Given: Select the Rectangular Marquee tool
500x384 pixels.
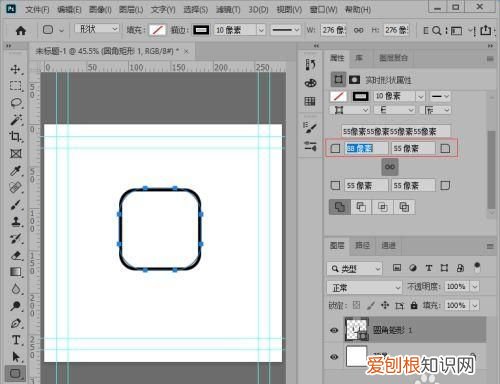Looking at the screenshot, I should pyautogui.click(x=15, y=86).
